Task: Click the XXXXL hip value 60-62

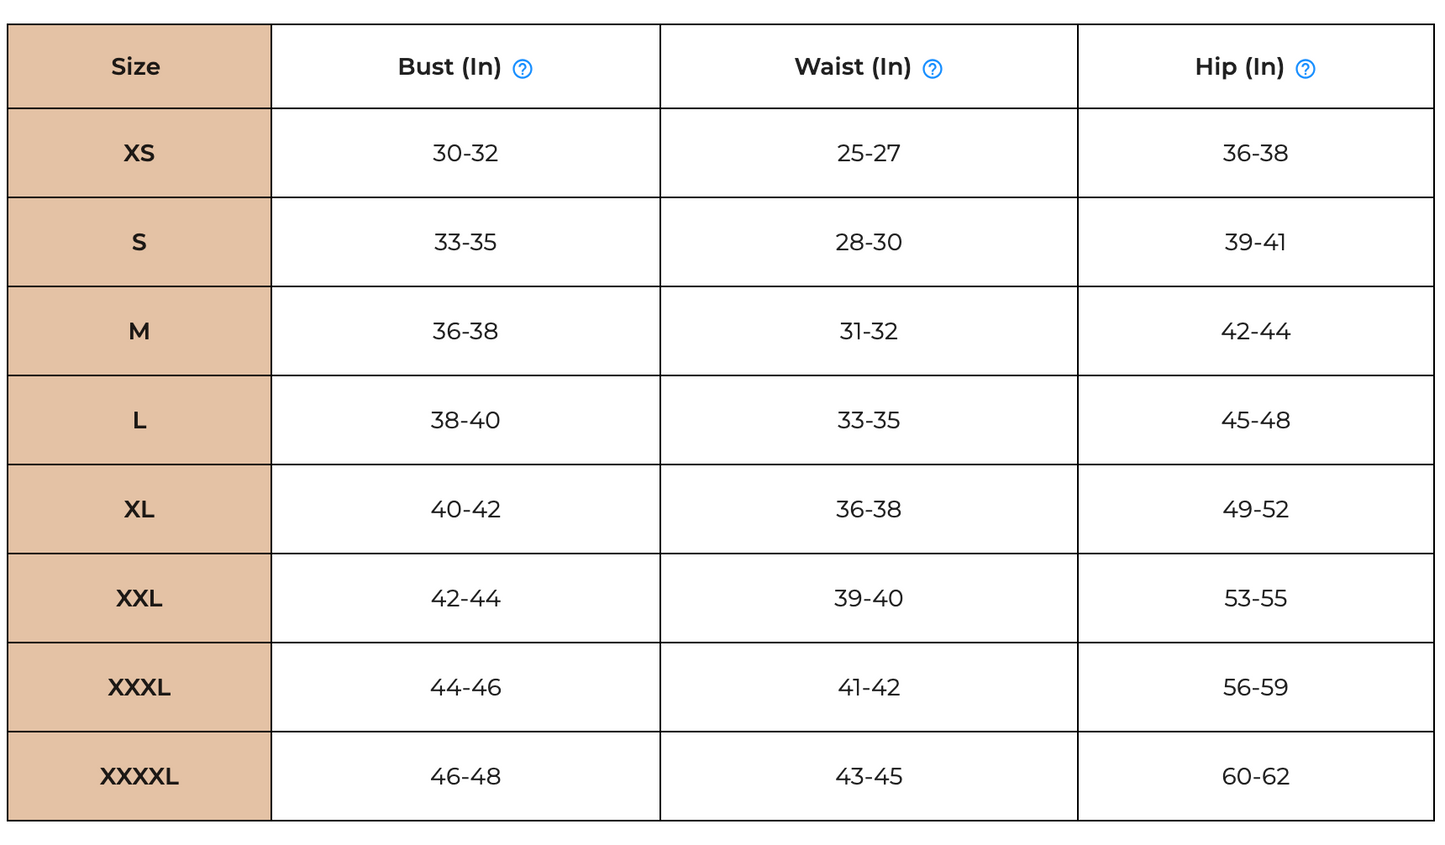Action: click(1255, 776)
